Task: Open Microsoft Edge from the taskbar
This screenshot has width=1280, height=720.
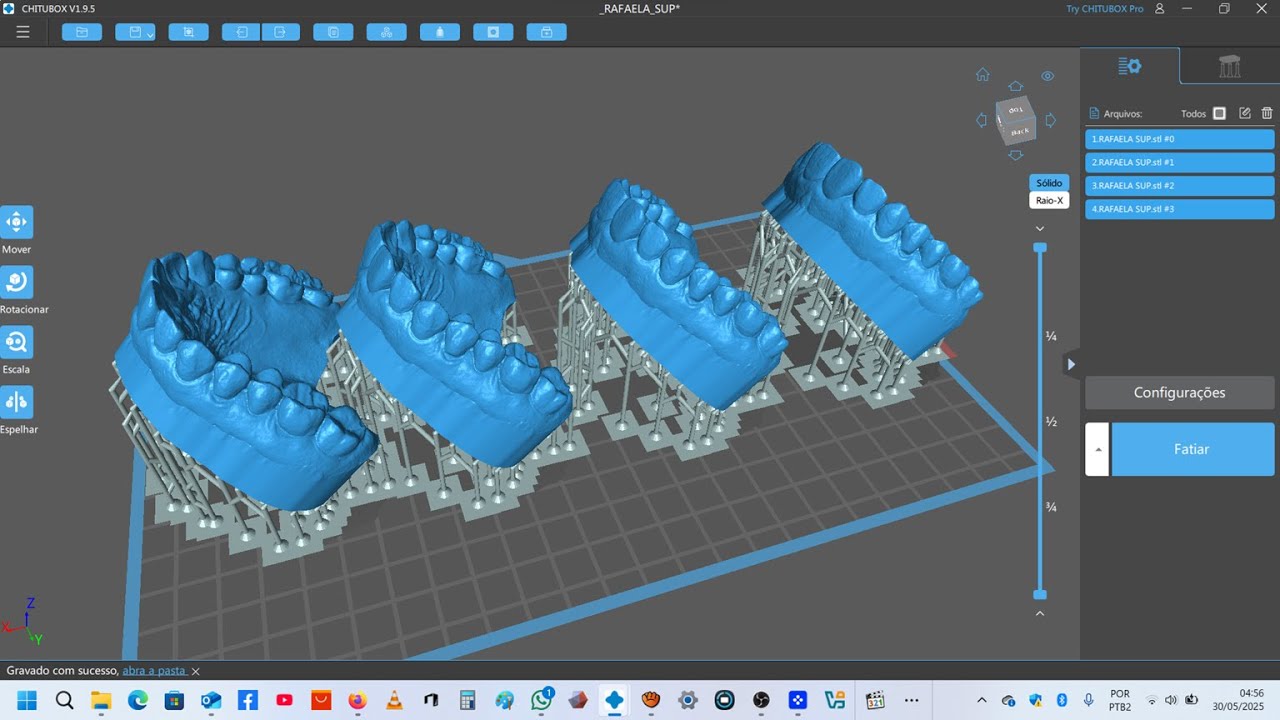Action: [137, 700]
